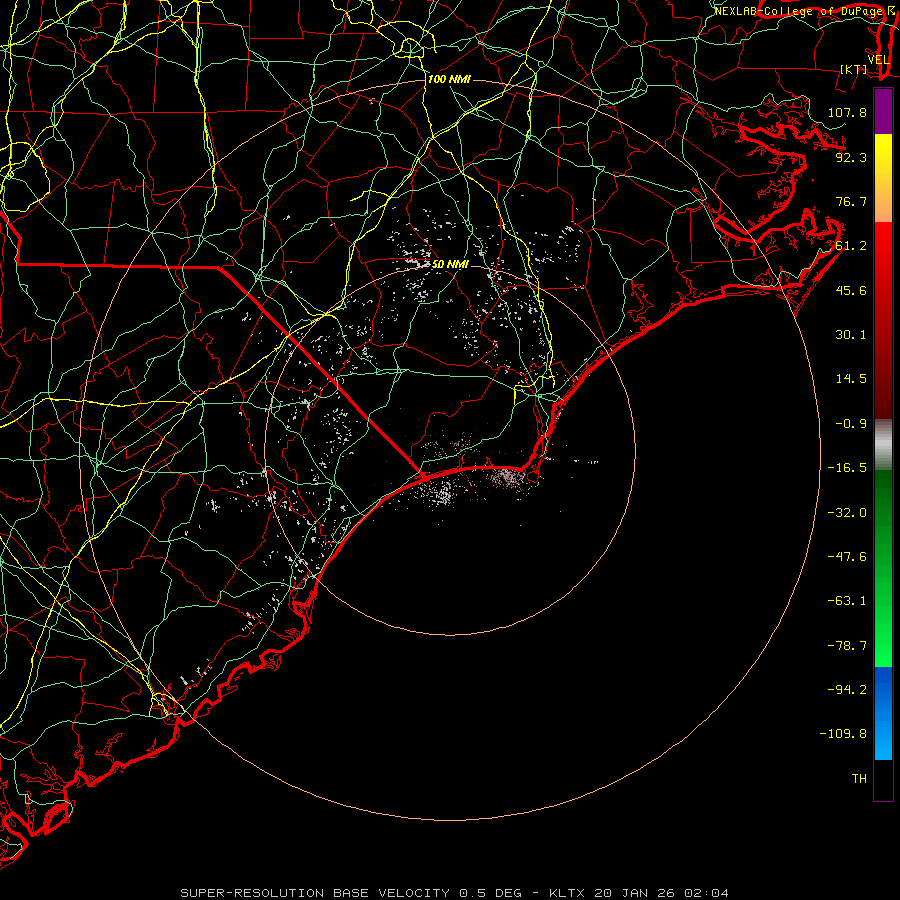Click the [KT] units label
The height and width of the screenshot is (900, 900).
click(x=853, y=69)
